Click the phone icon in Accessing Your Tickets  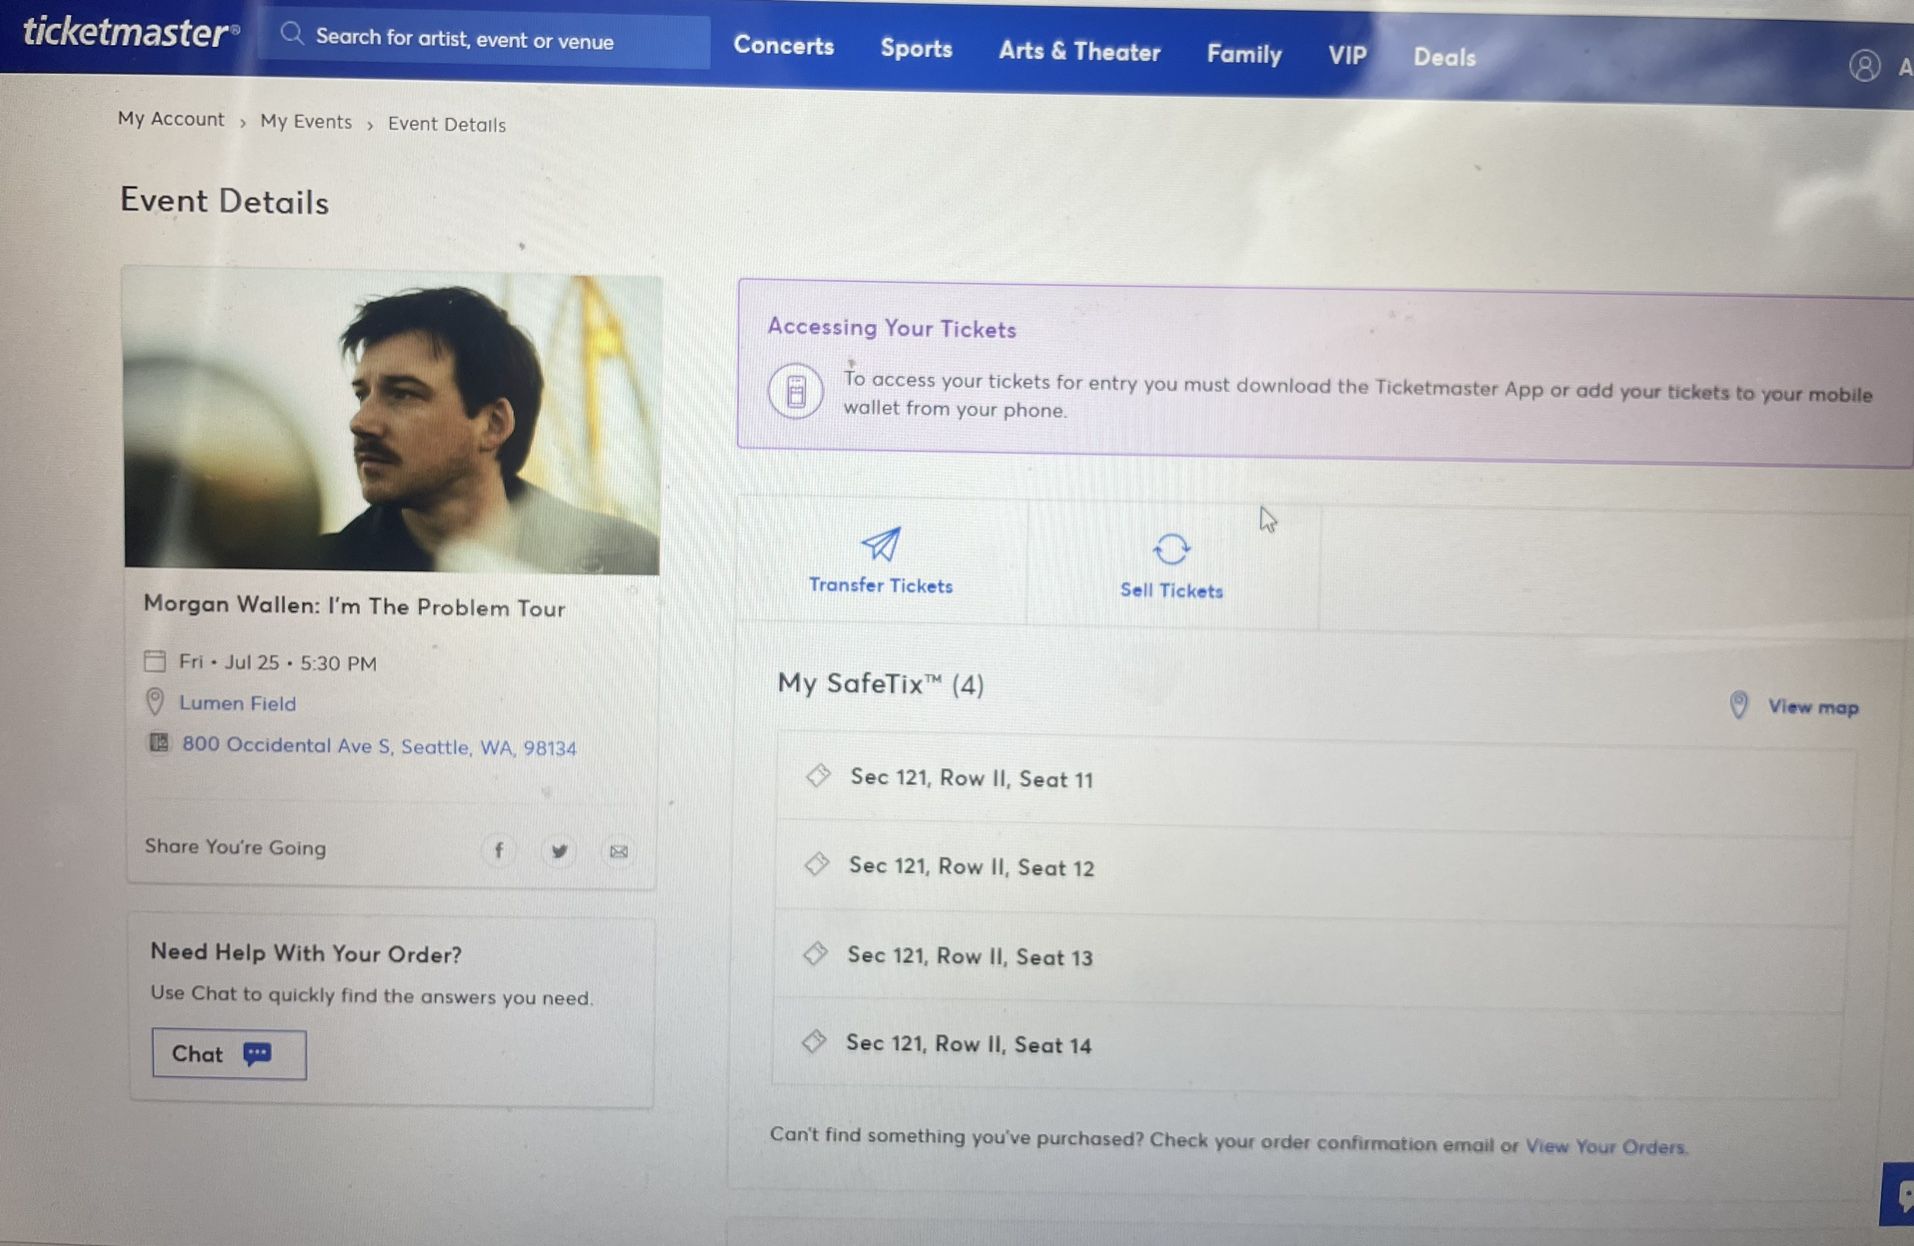click(x=796, y=390)
